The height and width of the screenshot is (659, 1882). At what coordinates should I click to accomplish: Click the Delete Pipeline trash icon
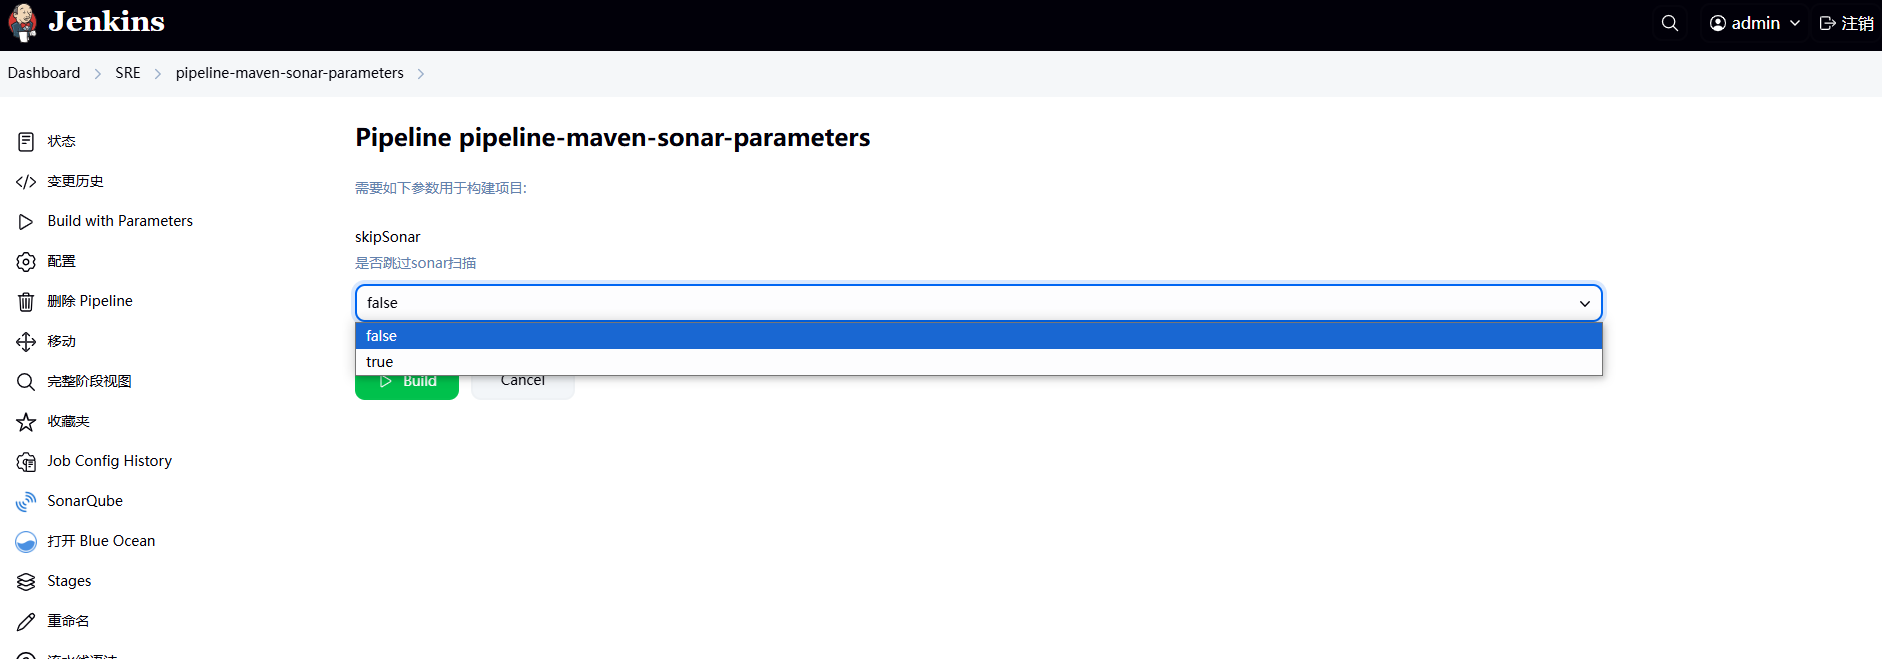(26, 302)
